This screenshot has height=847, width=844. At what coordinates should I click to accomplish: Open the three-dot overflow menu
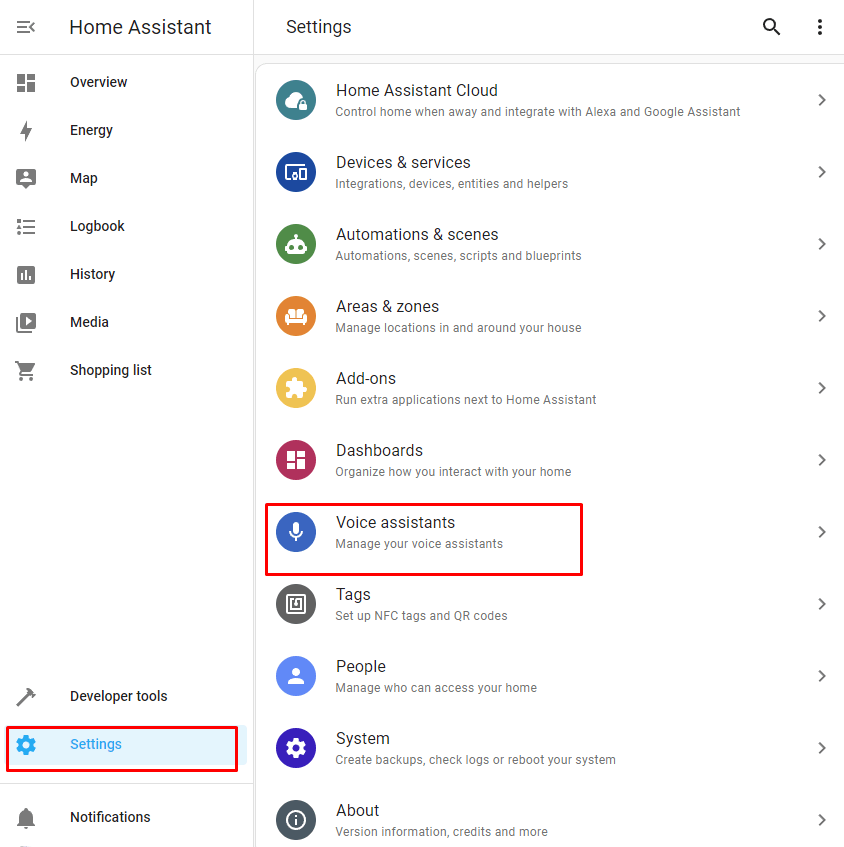tap(820, 27)
